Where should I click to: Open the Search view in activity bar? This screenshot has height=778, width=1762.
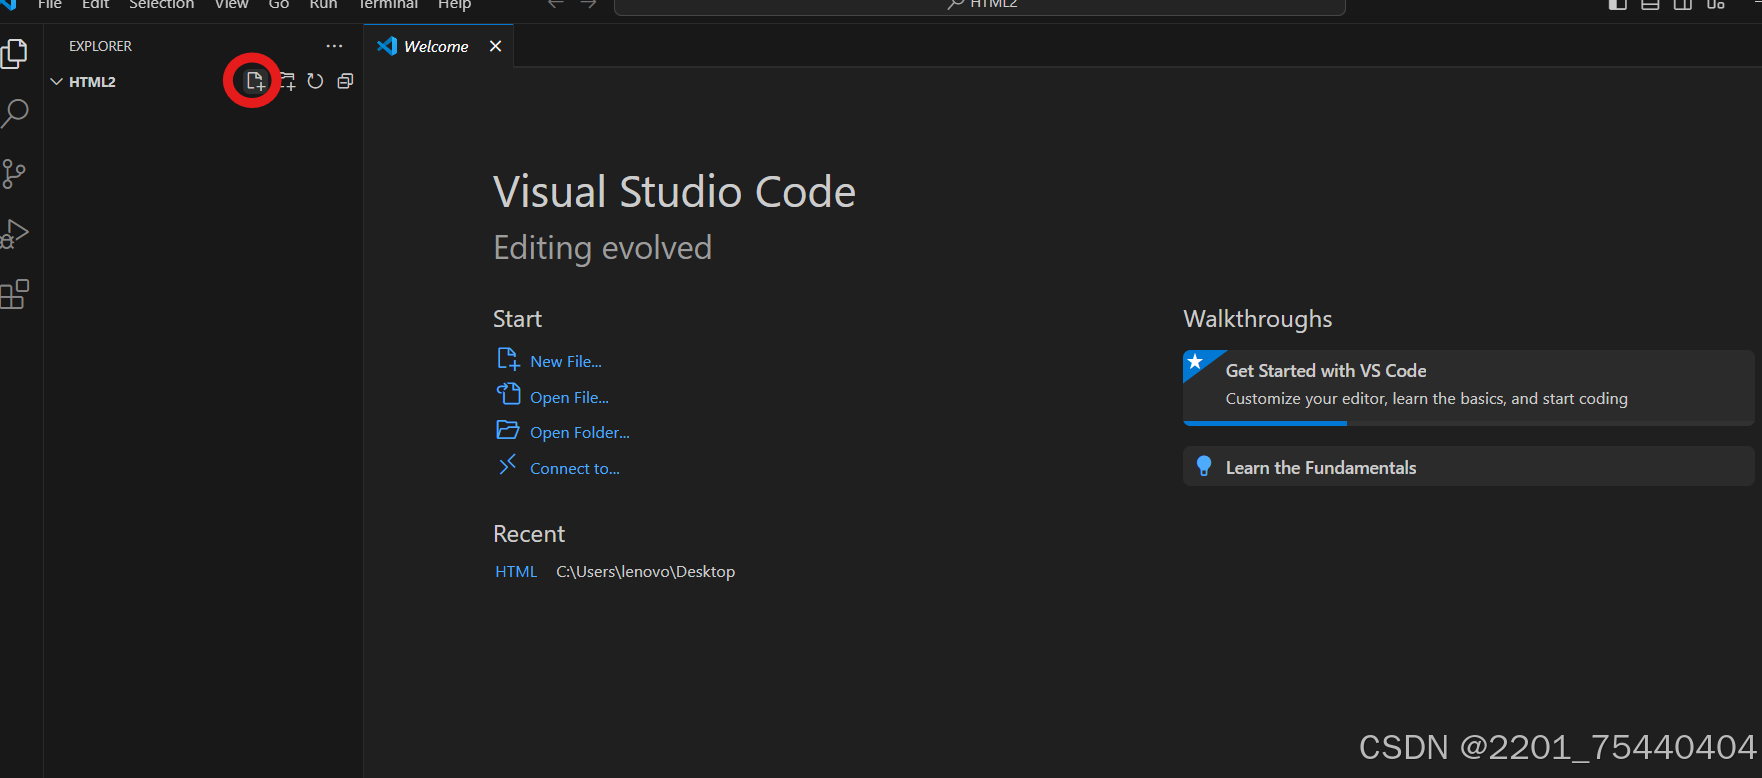pyautogui.click(x=14, y=113)
